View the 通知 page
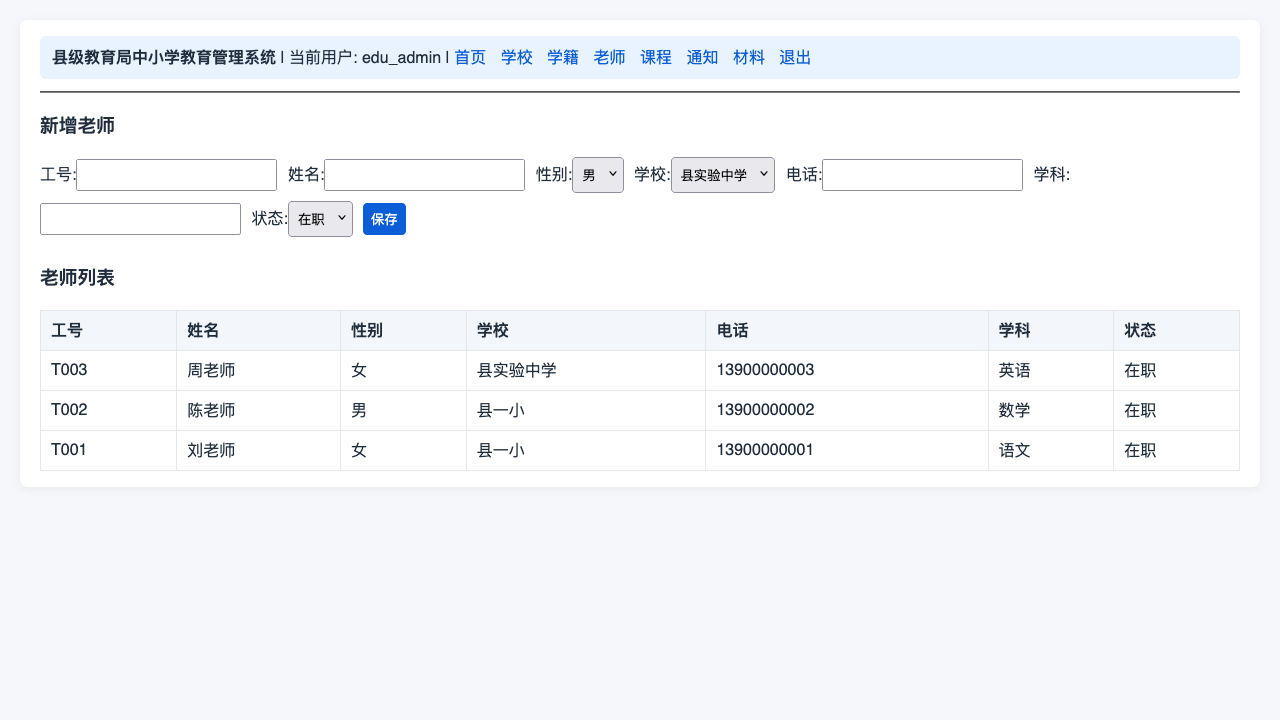 702,58
